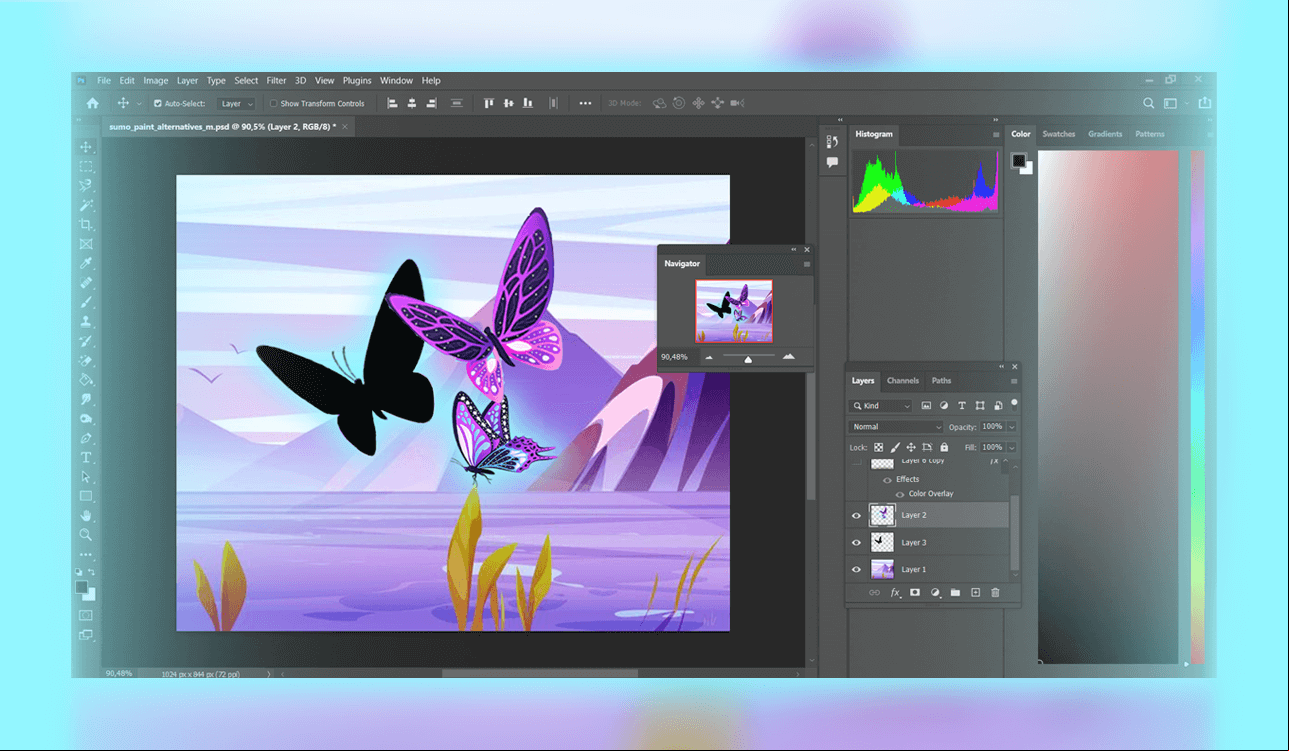Image resolution: width=1289 pixels, height=751 pixels.
Task: Switch to the Swatches tab
Action: click(x=1059, y=134)
